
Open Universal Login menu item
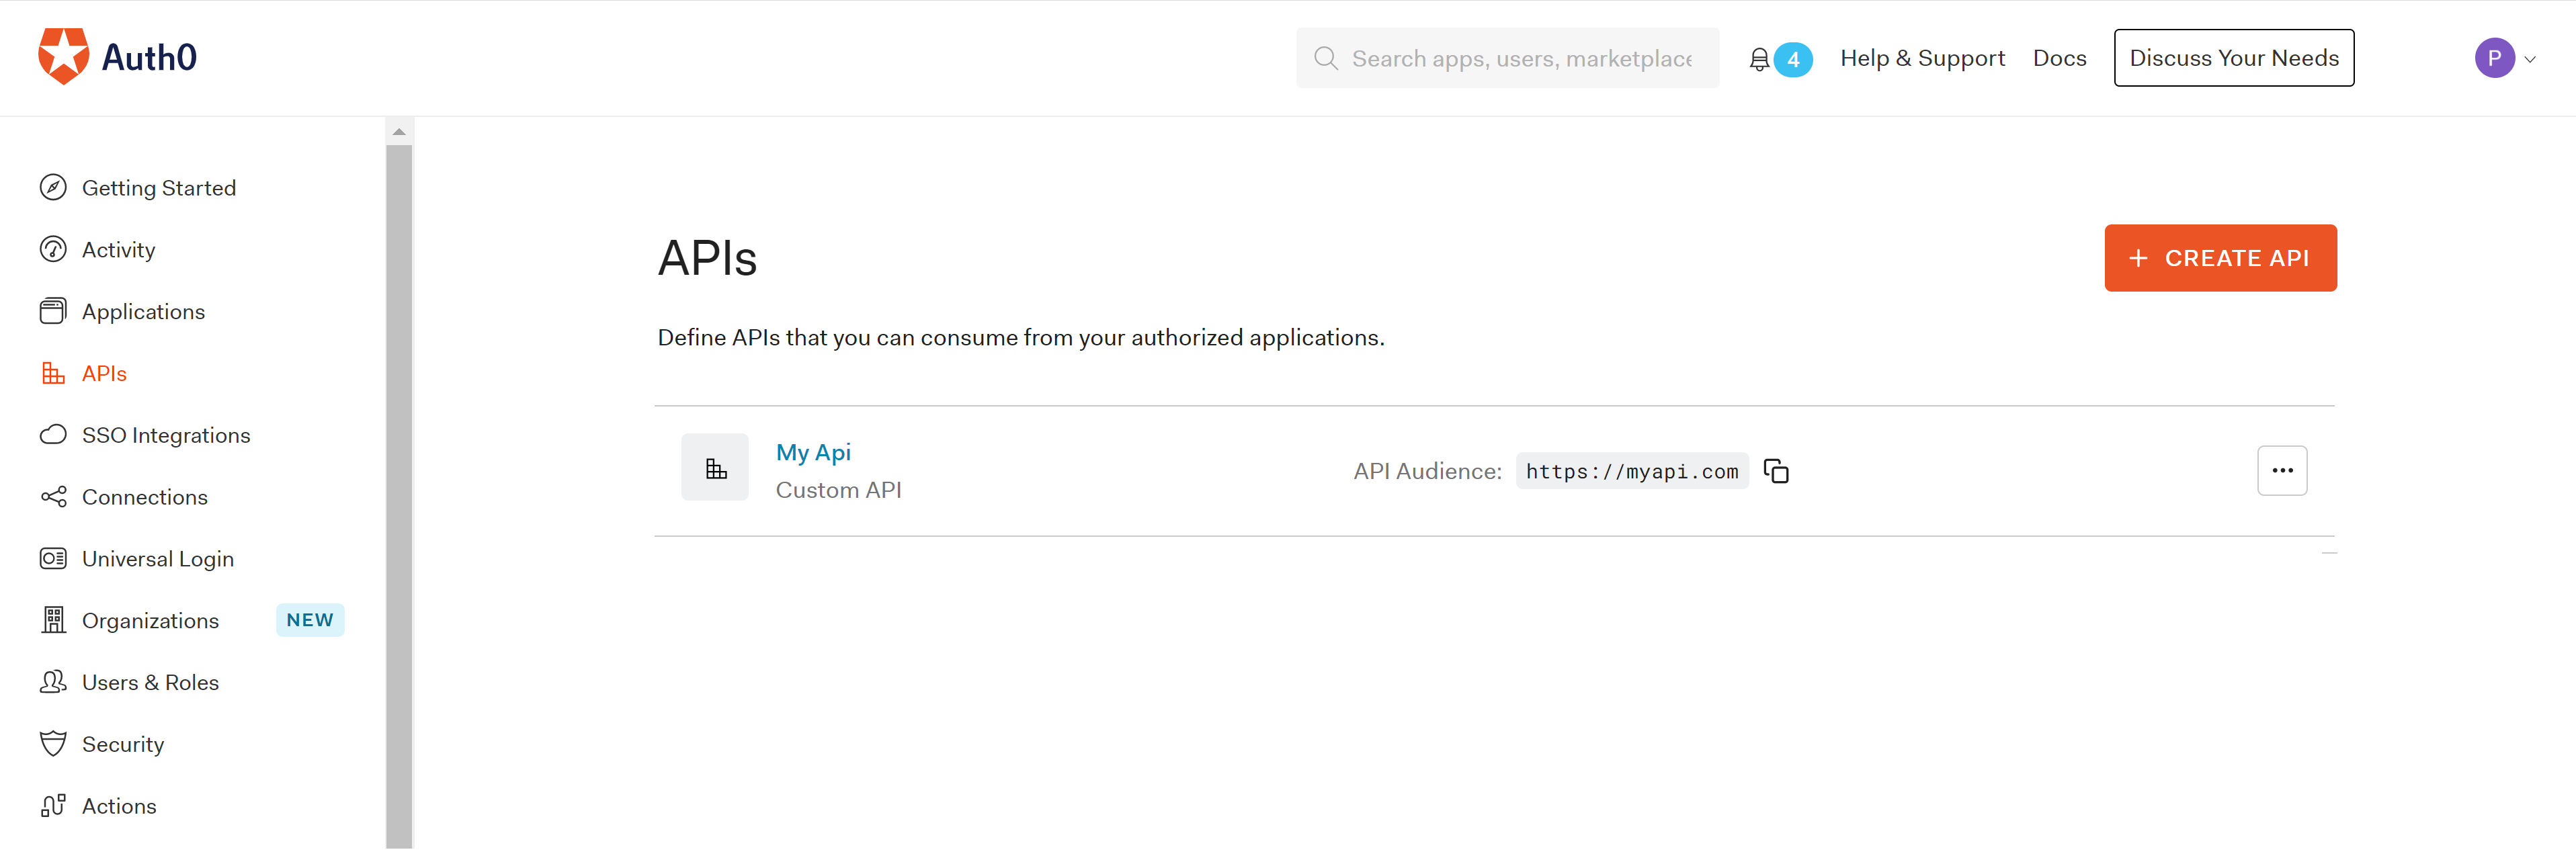(x=157, y=559)
